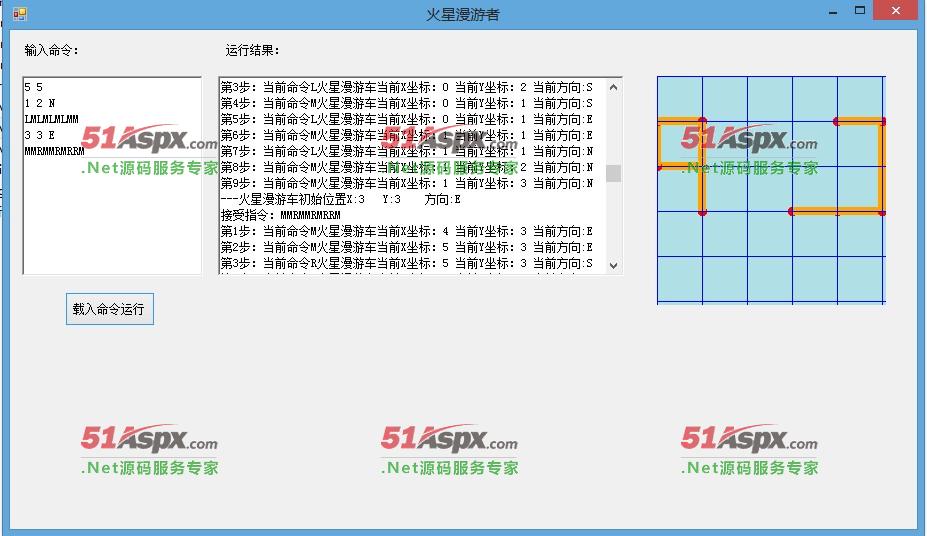Click the 第7步 result line
The image size is (927, 536).
coord(407,151)
